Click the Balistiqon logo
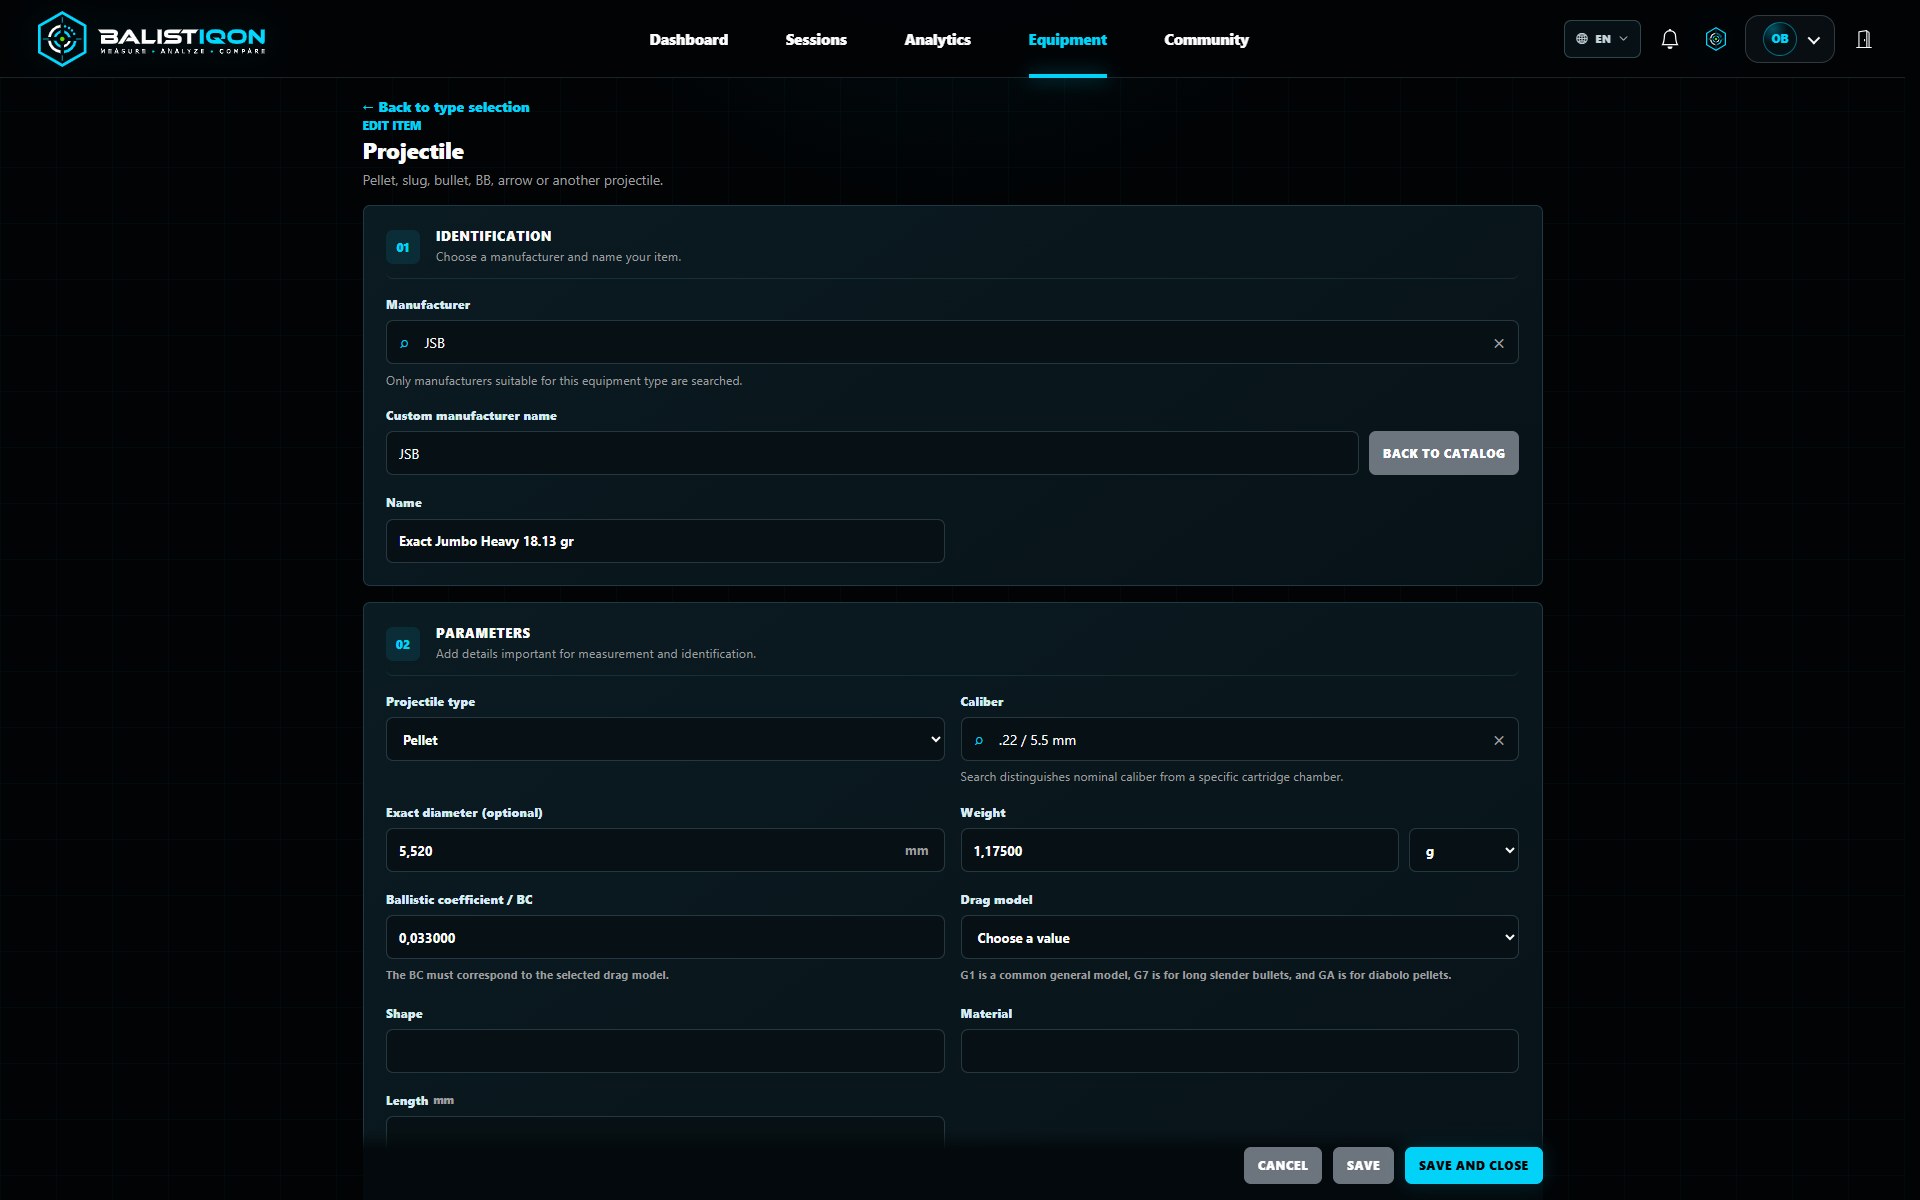 151,39
